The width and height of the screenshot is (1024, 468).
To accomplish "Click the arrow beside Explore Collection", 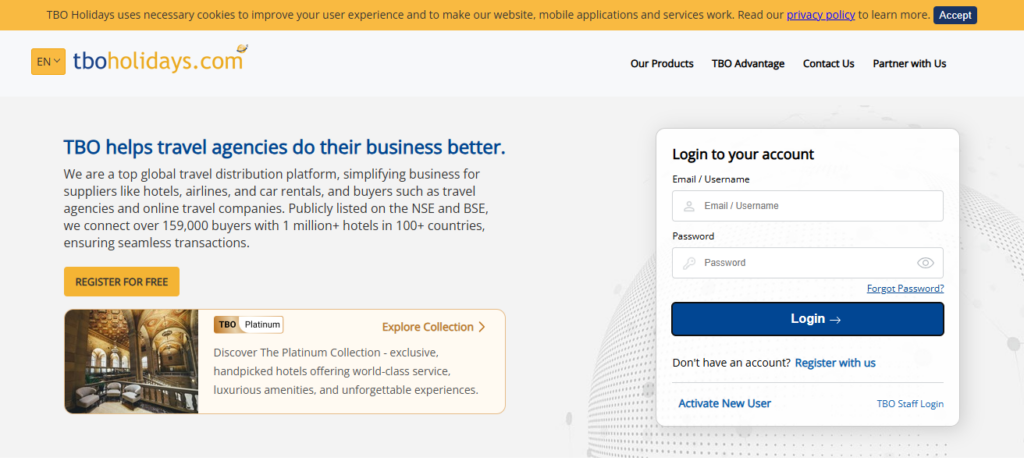I will [482, 327].
